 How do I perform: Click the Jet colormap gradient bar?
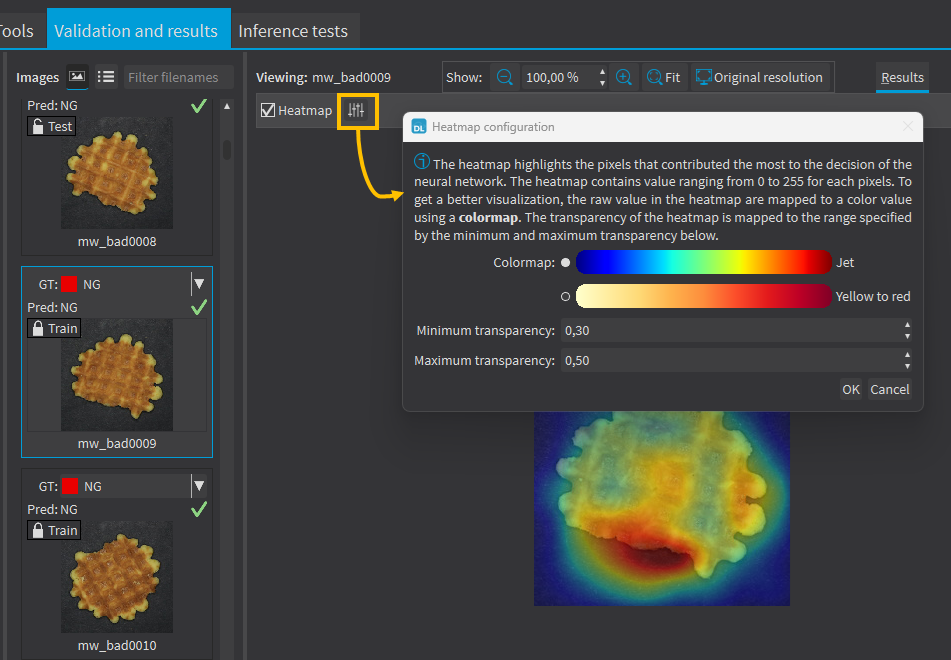(x=703, y=262)
